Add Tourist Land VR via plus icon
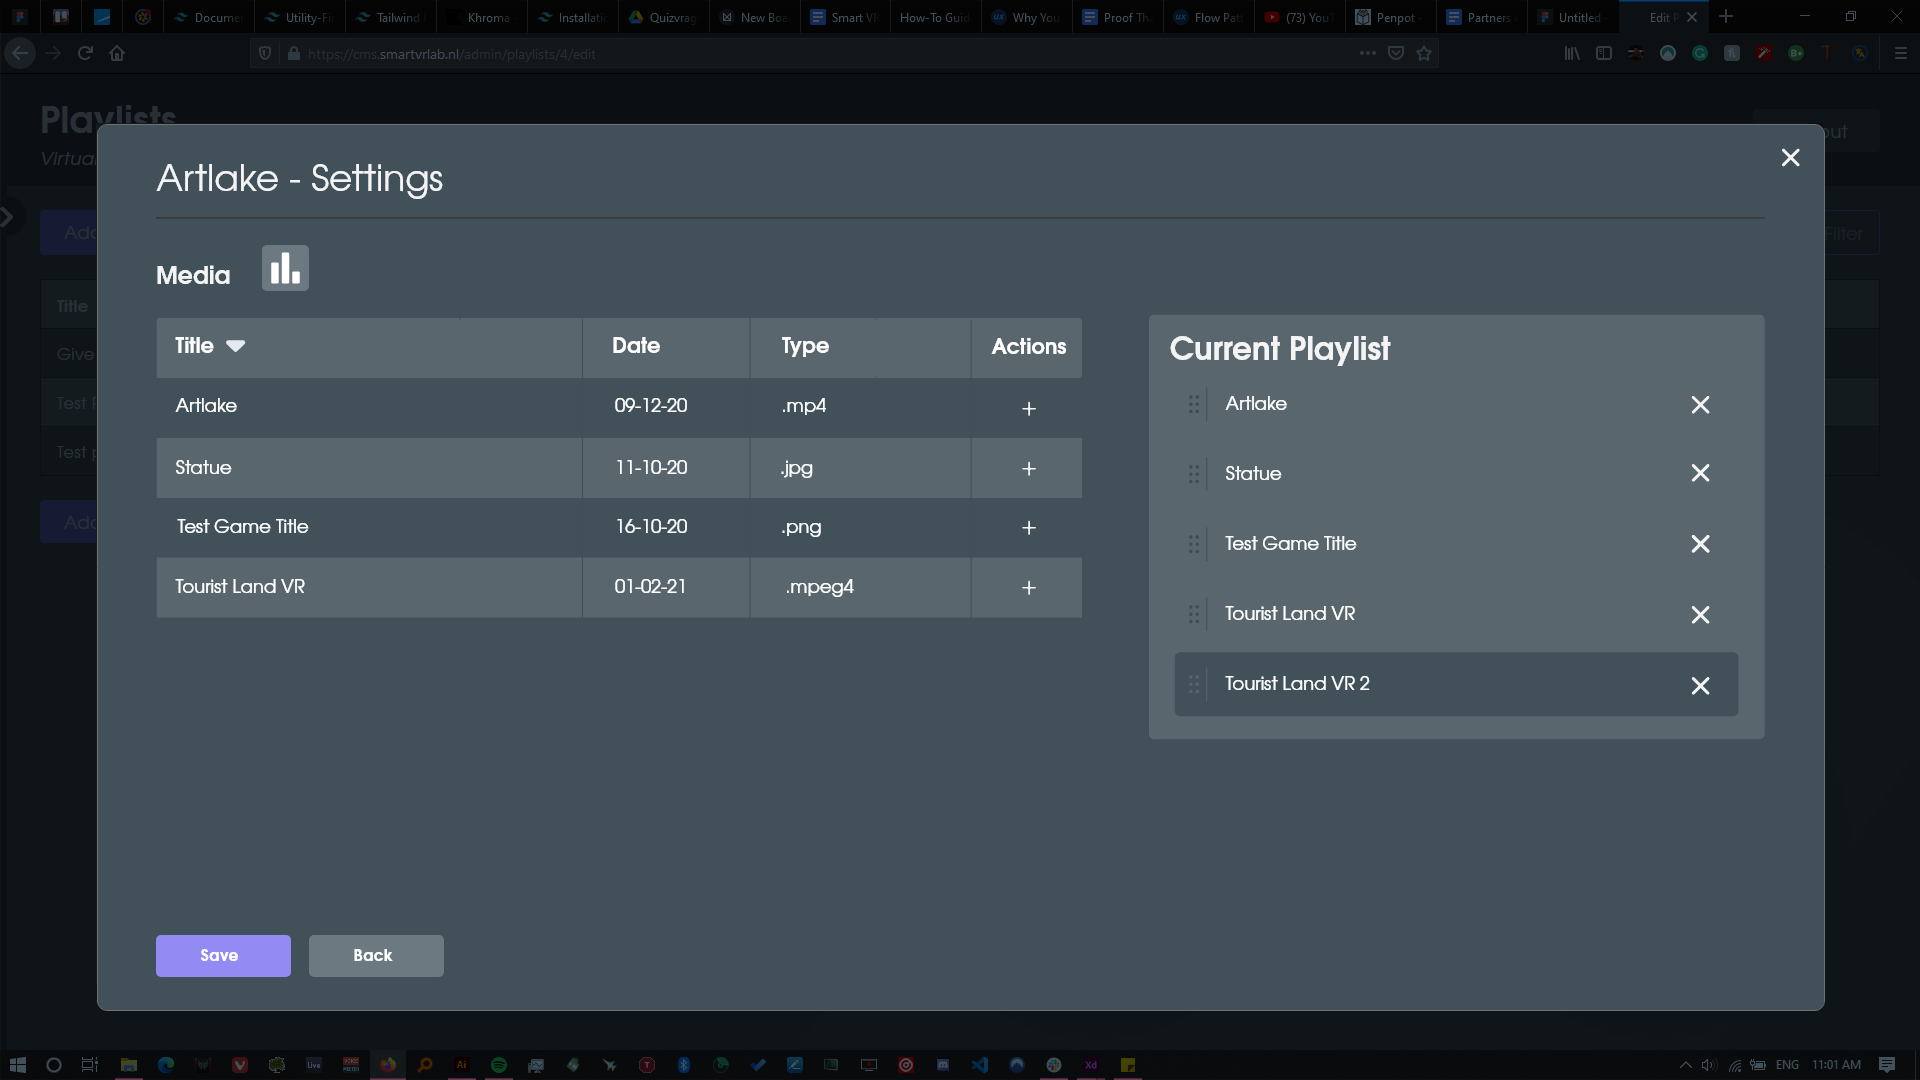The width and height of the screenshot is (1920, 1080). [x=1028, y=588]
